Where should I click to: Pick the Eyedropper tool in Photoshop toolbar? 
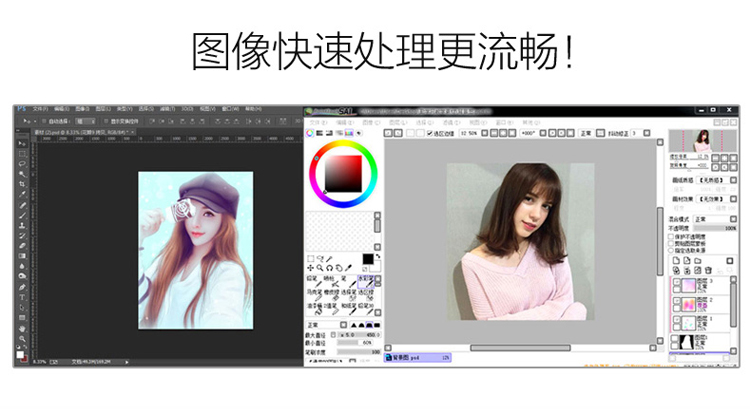point(22,194)
